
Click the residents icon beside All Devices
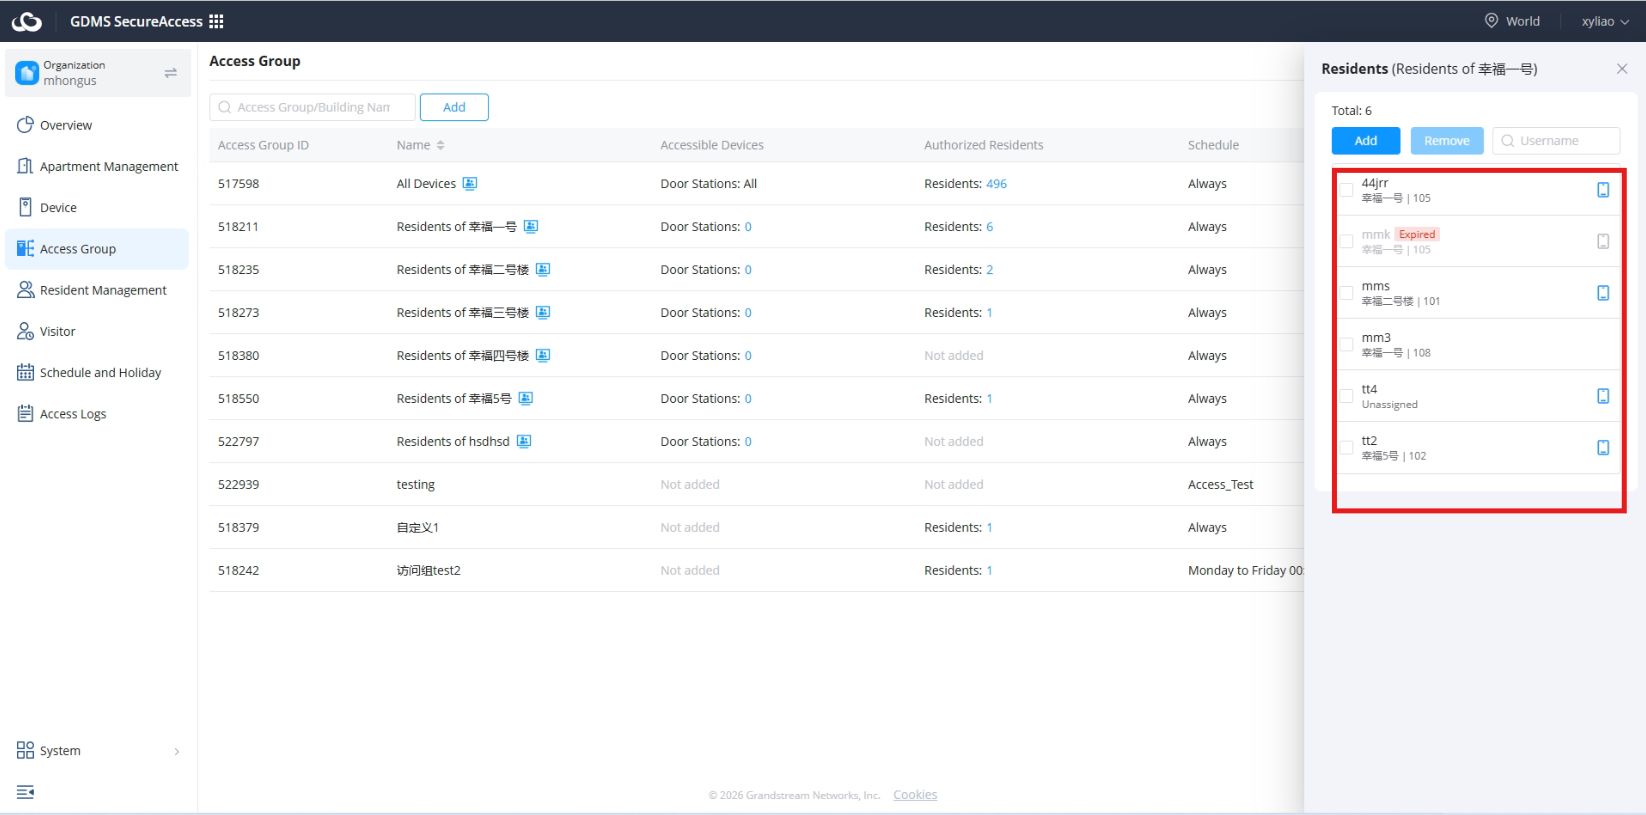click(x=470, y=184)
